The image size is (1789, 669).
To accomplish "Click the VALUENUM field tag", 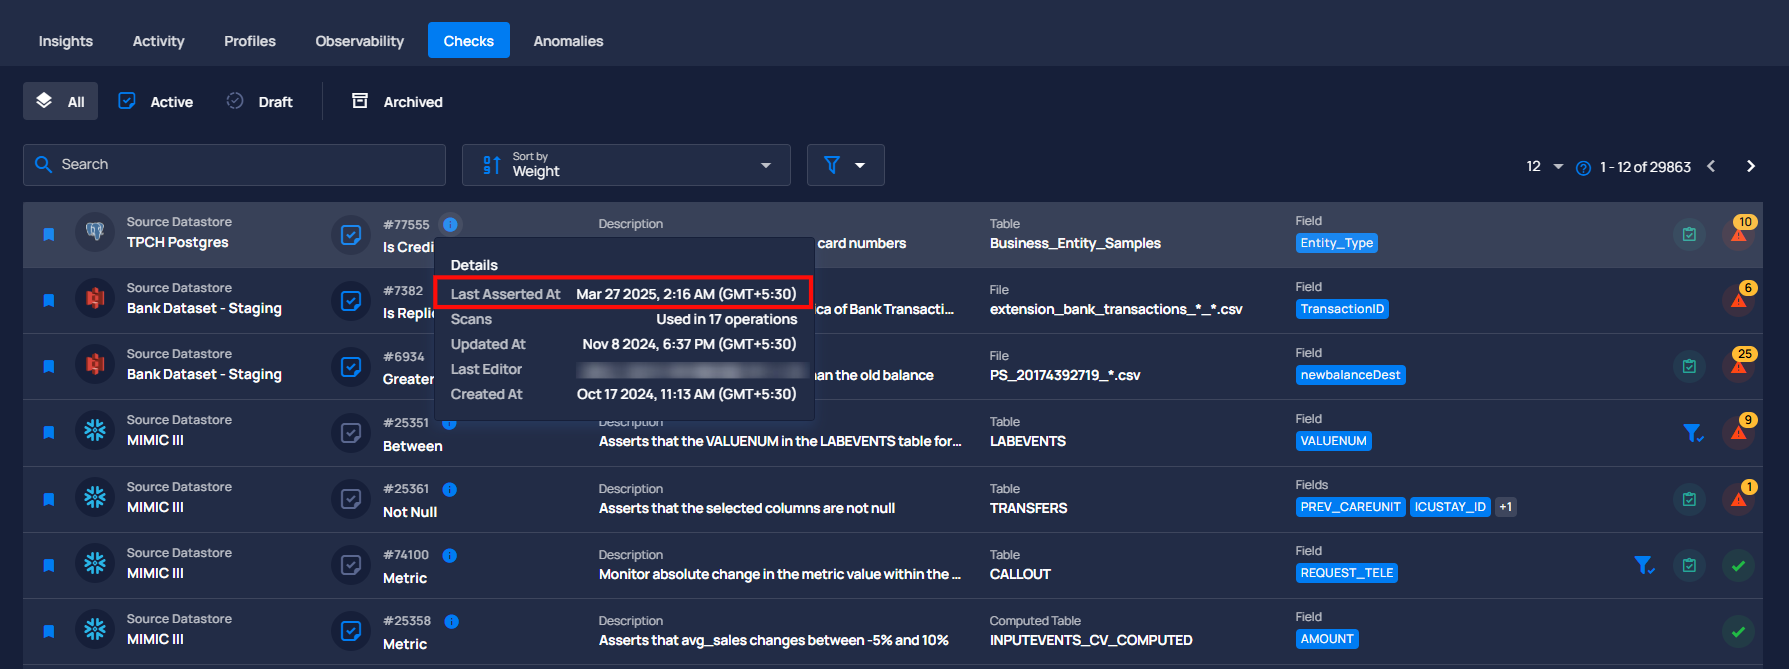I will click(1333, 441).
